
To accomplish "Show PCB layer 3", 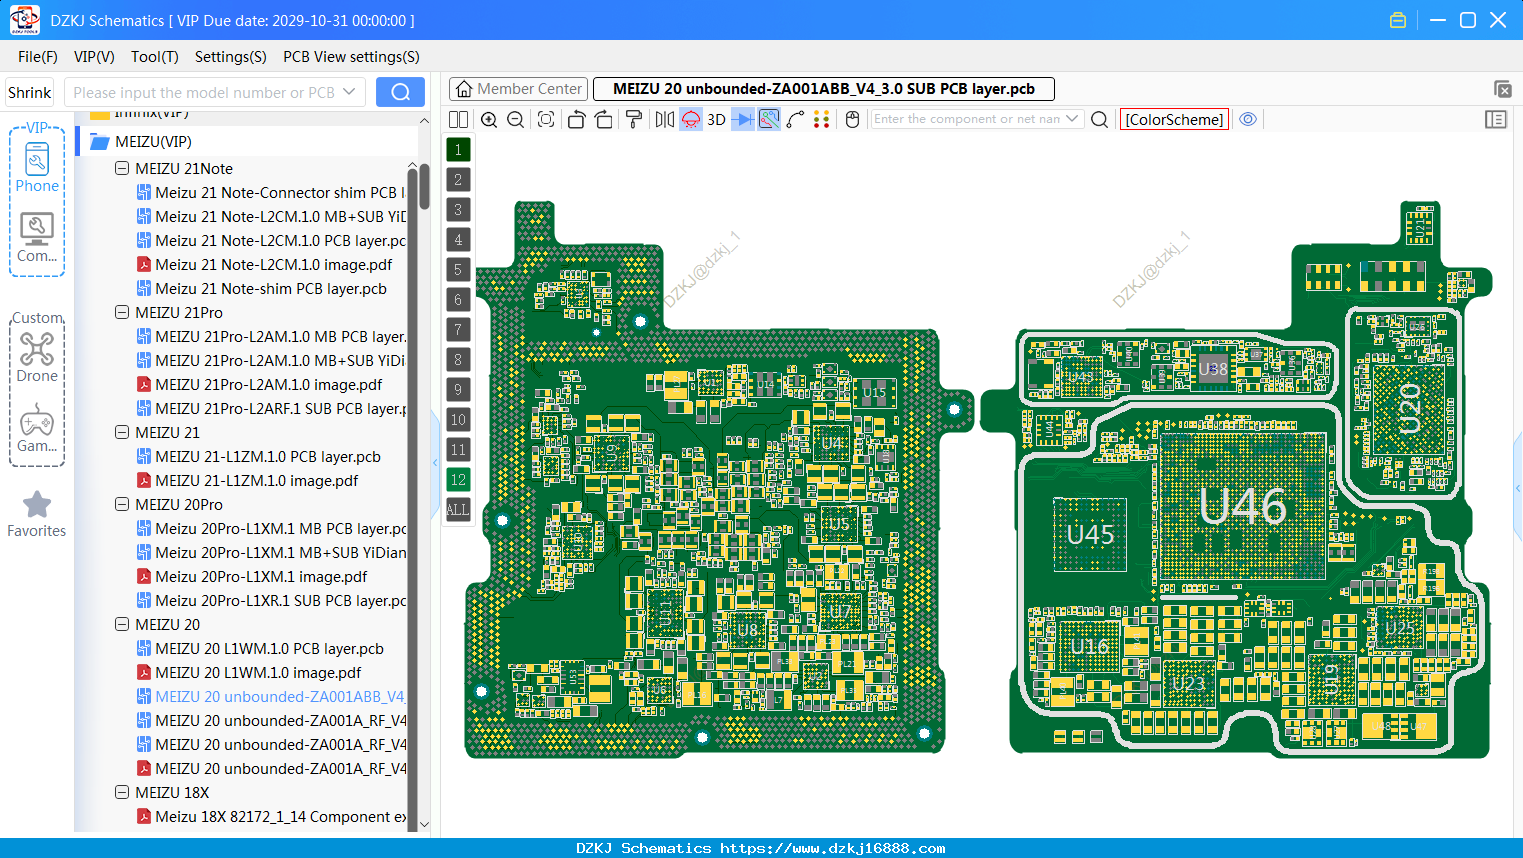I will coord(458,210).
